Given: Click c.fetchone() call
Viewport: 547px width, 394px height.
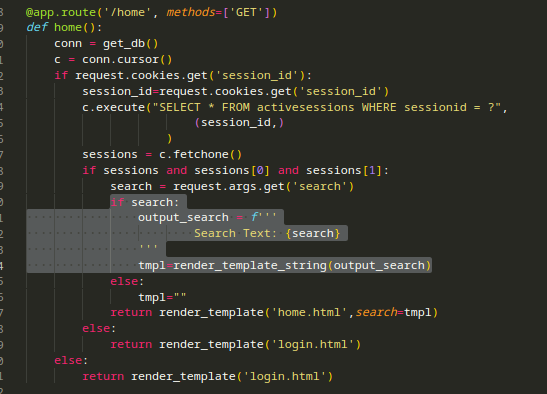Looking at the screenshot, I should 200,155.
